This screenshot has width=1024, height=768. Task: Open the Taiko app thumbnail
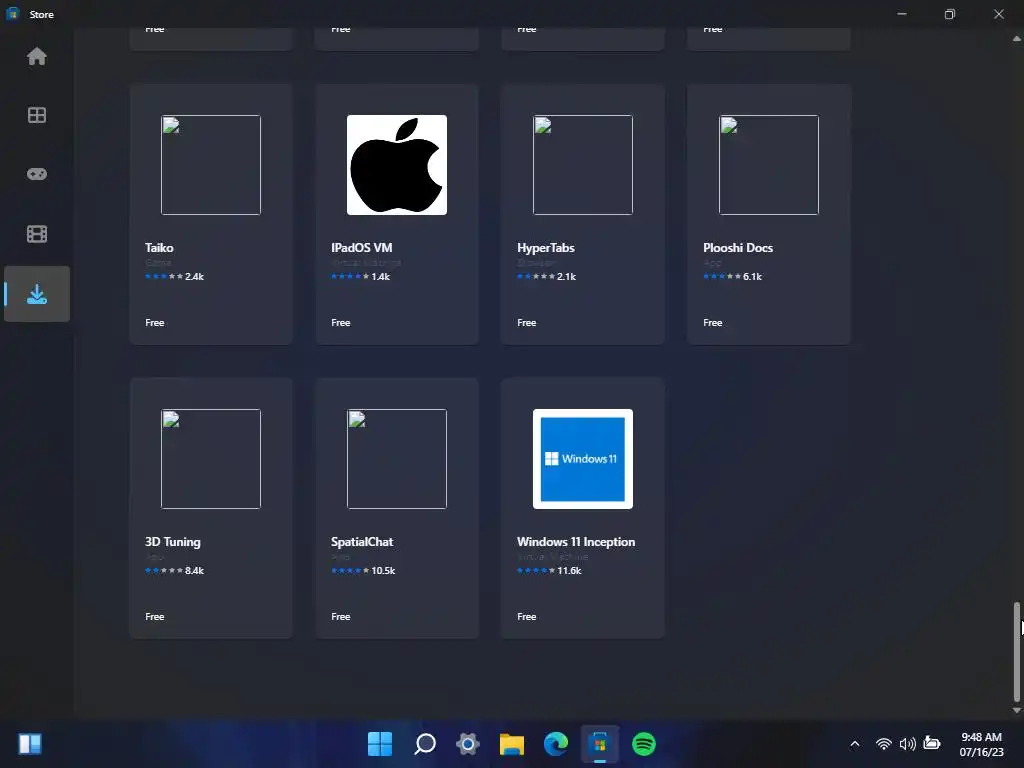tap(211, 165)
